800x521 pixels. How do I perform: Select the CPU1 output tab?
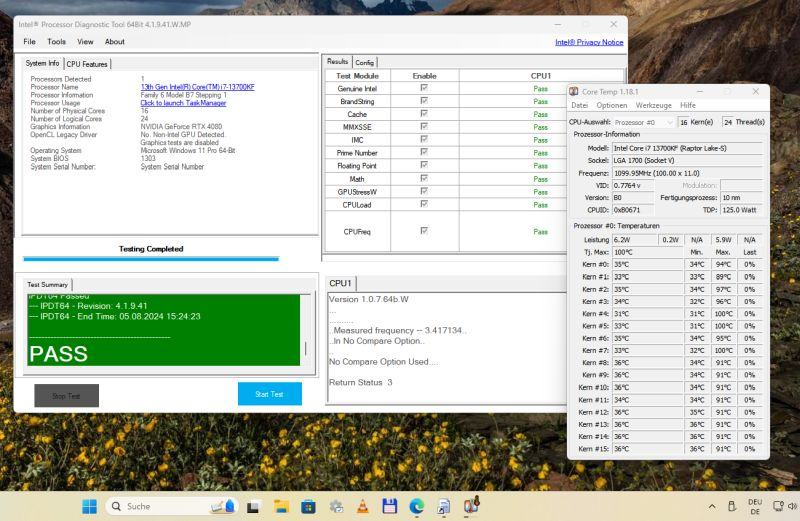(340, 283)
